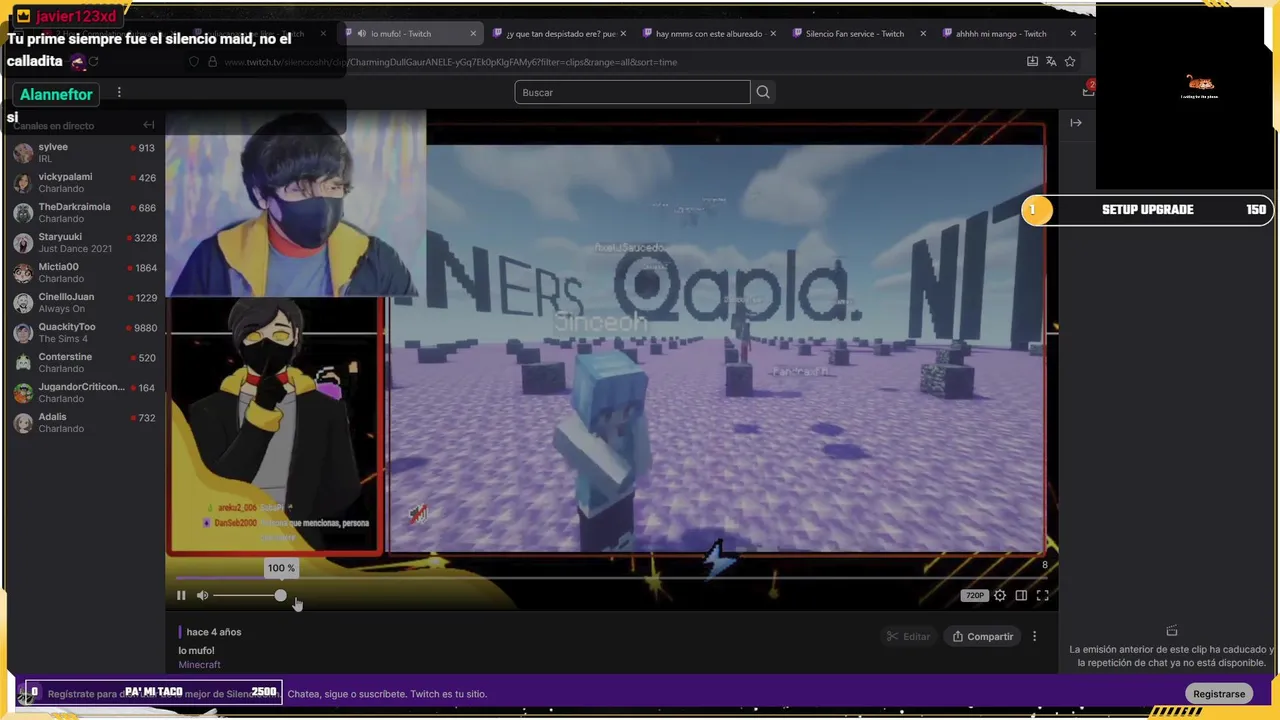Open the 720P quality selector
This screenshot has width=1280, height=720.
coord(974,596)
